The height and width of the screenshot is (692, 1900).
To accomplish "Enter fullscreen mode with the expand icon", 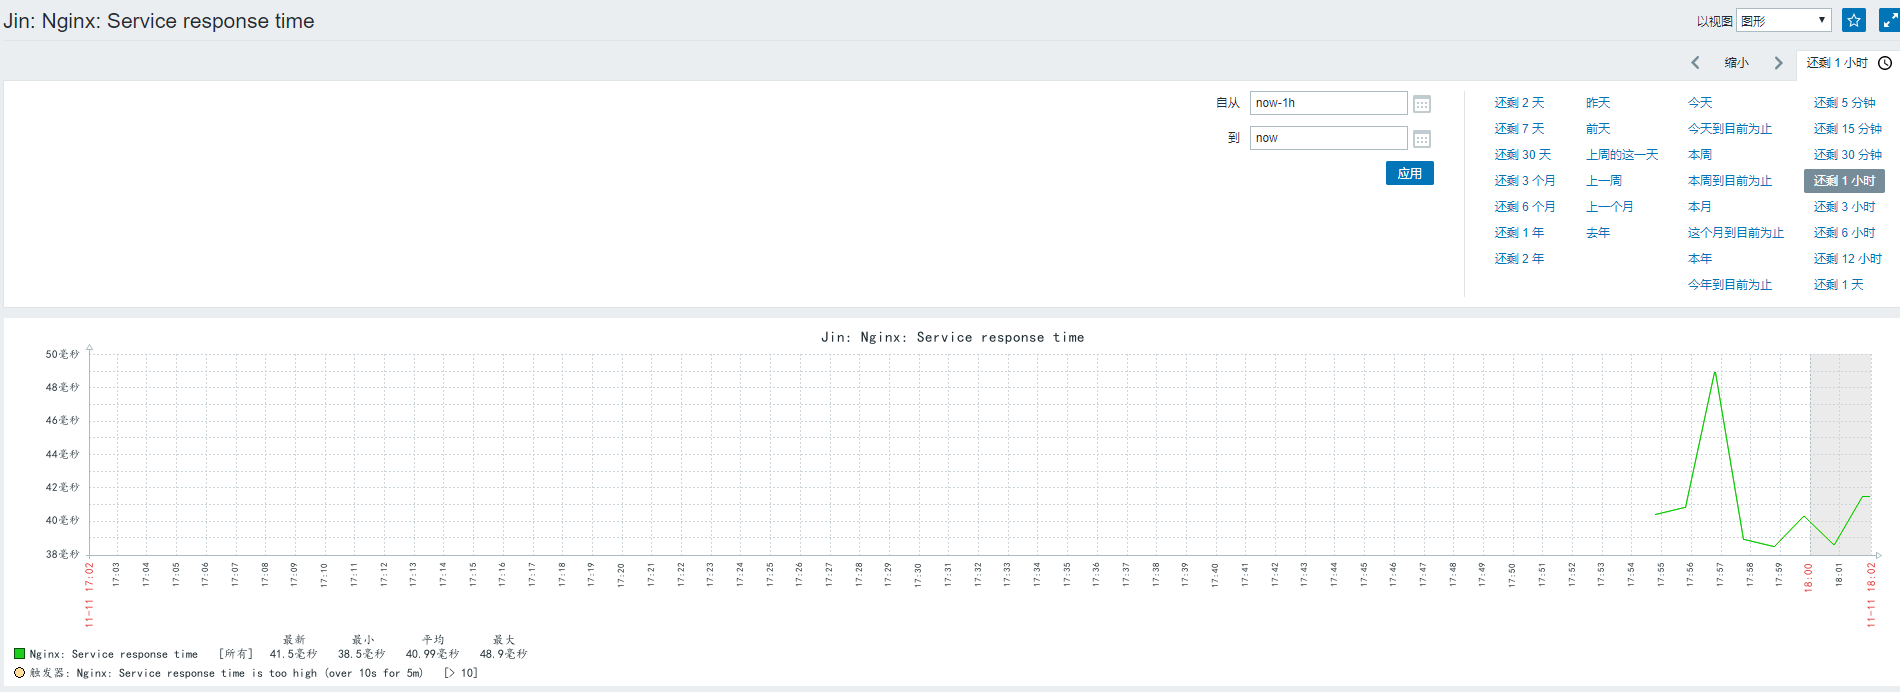I will tap(1888, 20).
